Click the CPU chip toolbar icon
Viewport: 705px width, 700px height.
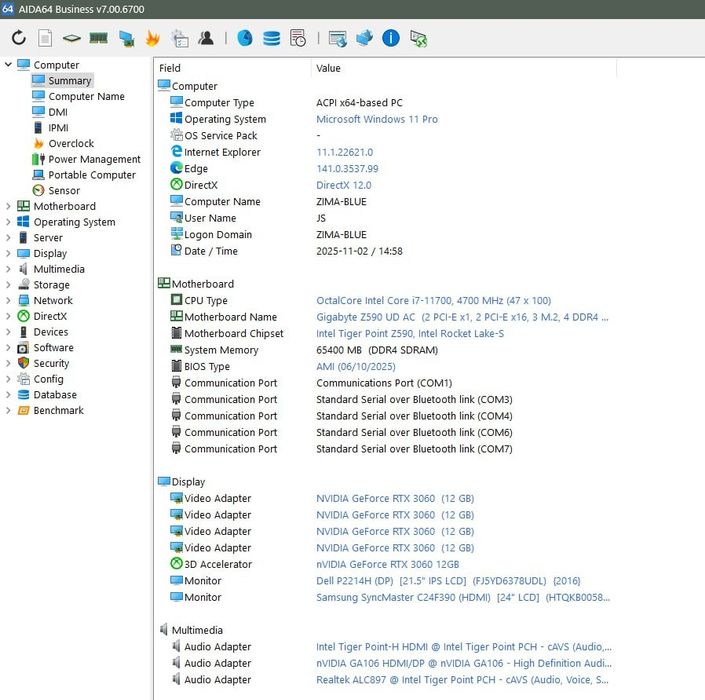[71, 38]
